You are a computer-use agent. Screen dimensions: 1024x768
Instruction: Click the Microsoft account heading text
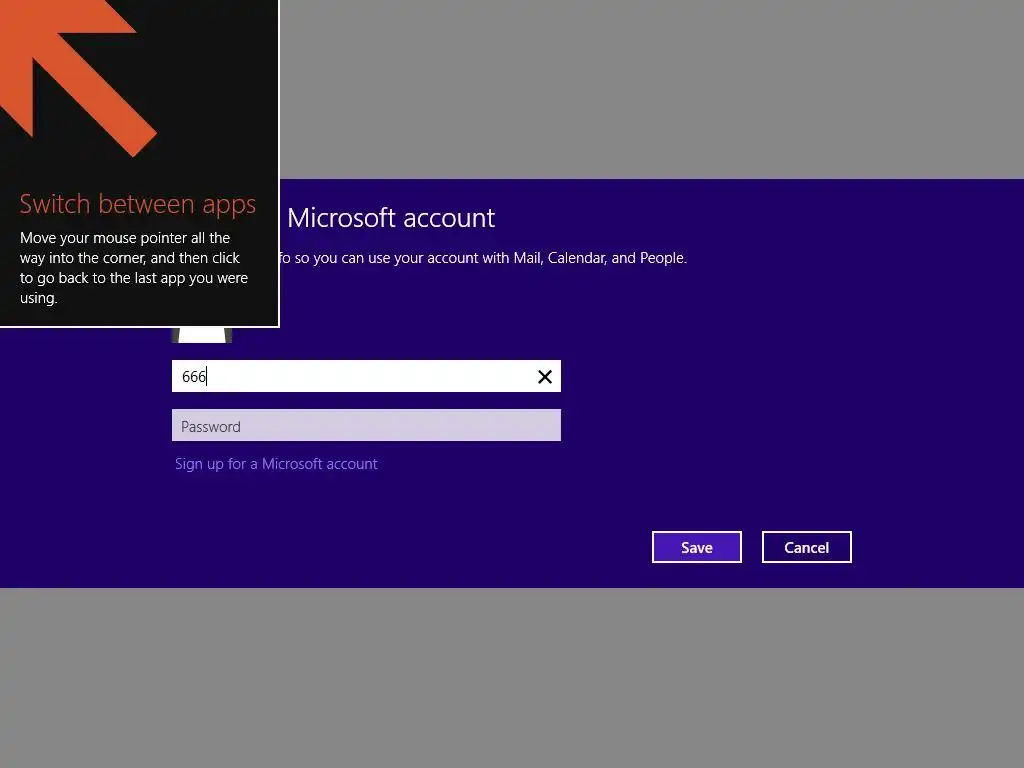tap(391, 218)
